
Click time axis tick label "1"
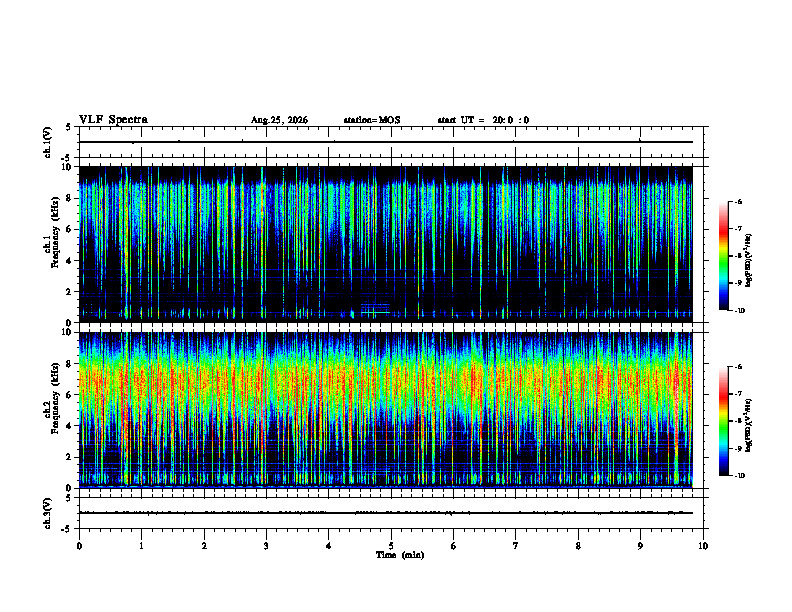141,546
